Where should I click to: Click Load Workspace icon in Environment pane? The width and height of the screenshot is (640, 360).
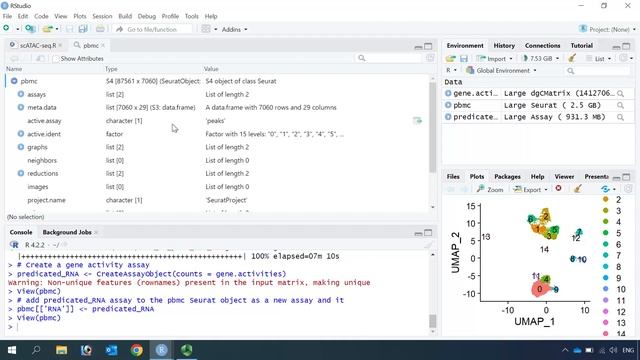pos(451,59)
